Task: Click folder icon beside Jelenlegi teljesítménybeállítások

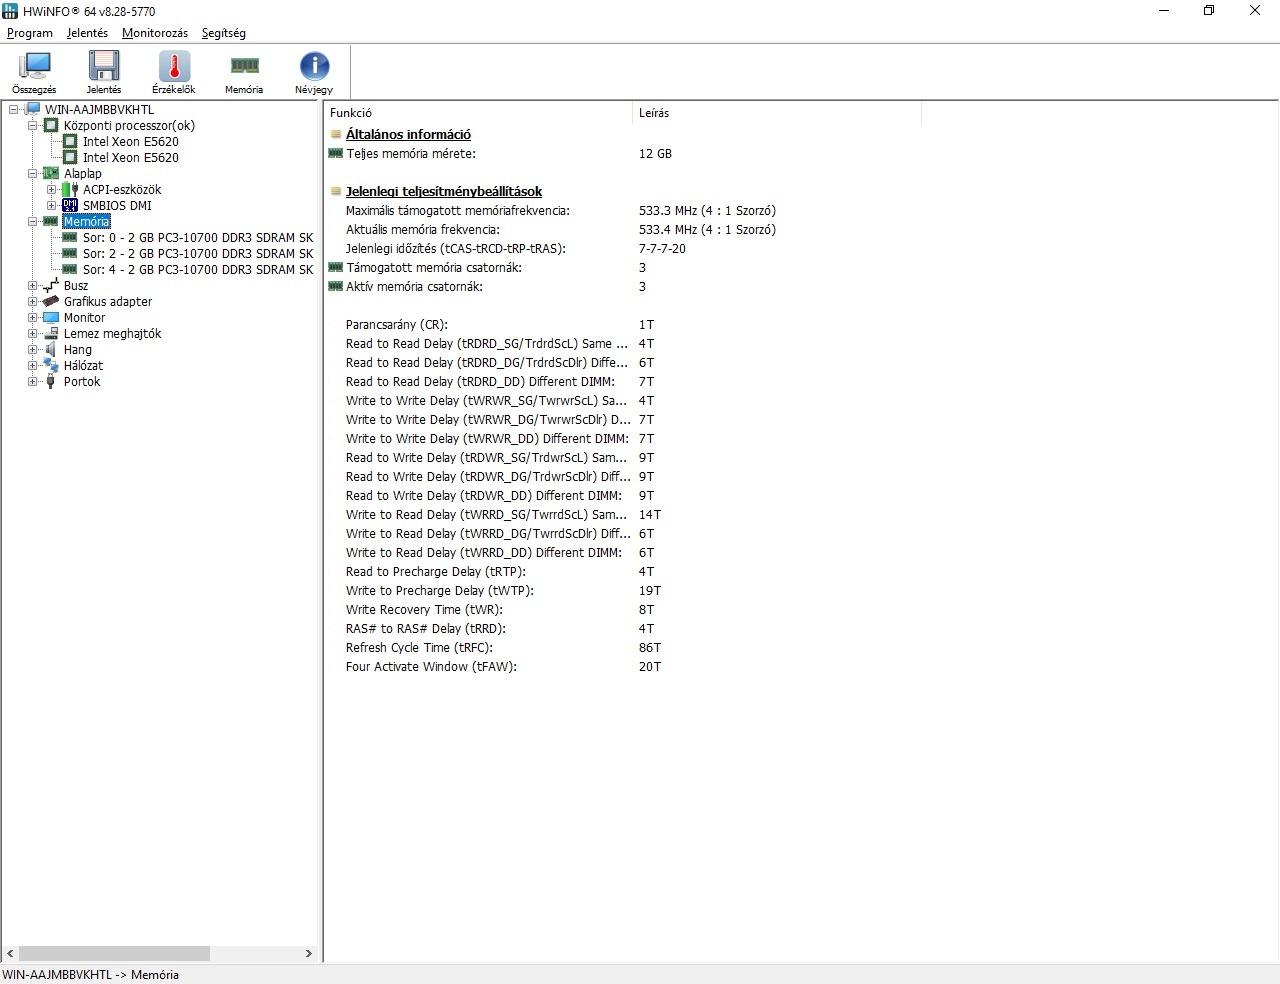Action: (x=336, y=191)
